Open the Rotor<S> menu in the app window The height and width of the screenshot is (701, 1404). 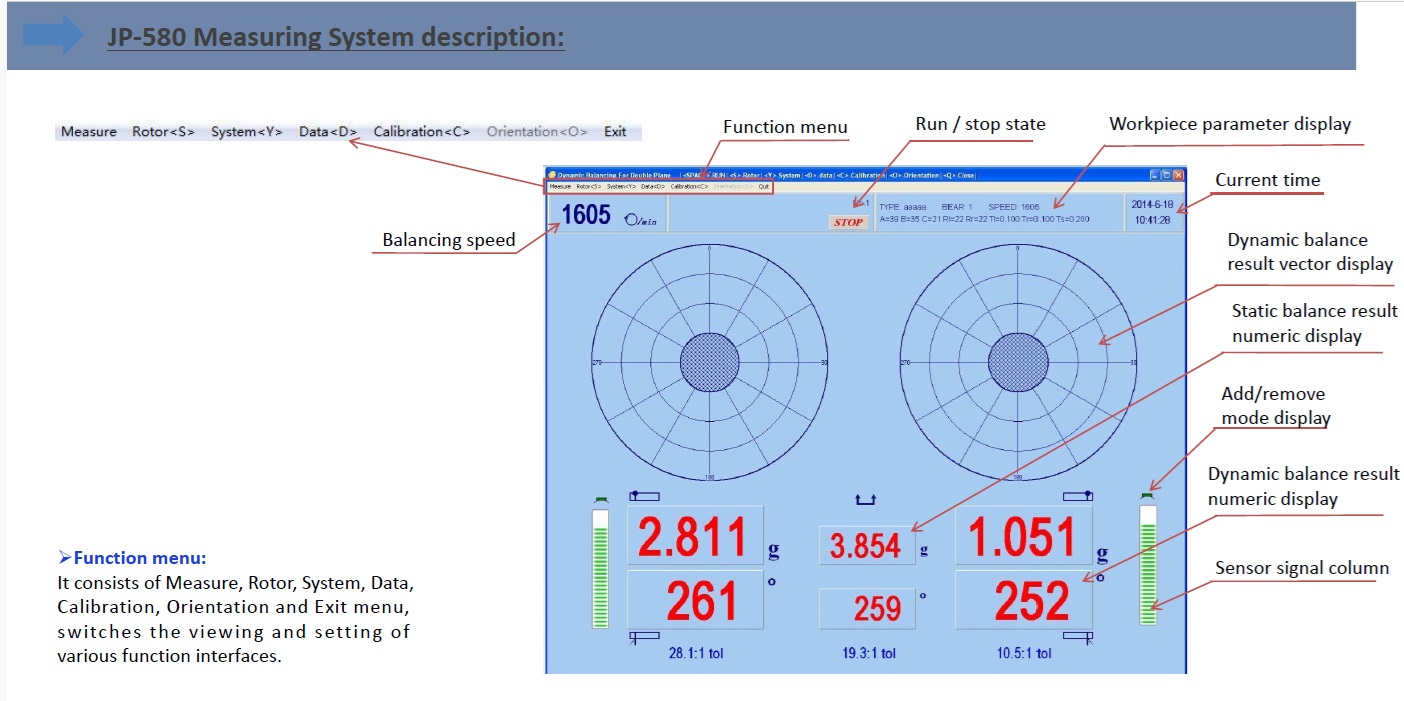pyautogui.click(x=588, y=186)
